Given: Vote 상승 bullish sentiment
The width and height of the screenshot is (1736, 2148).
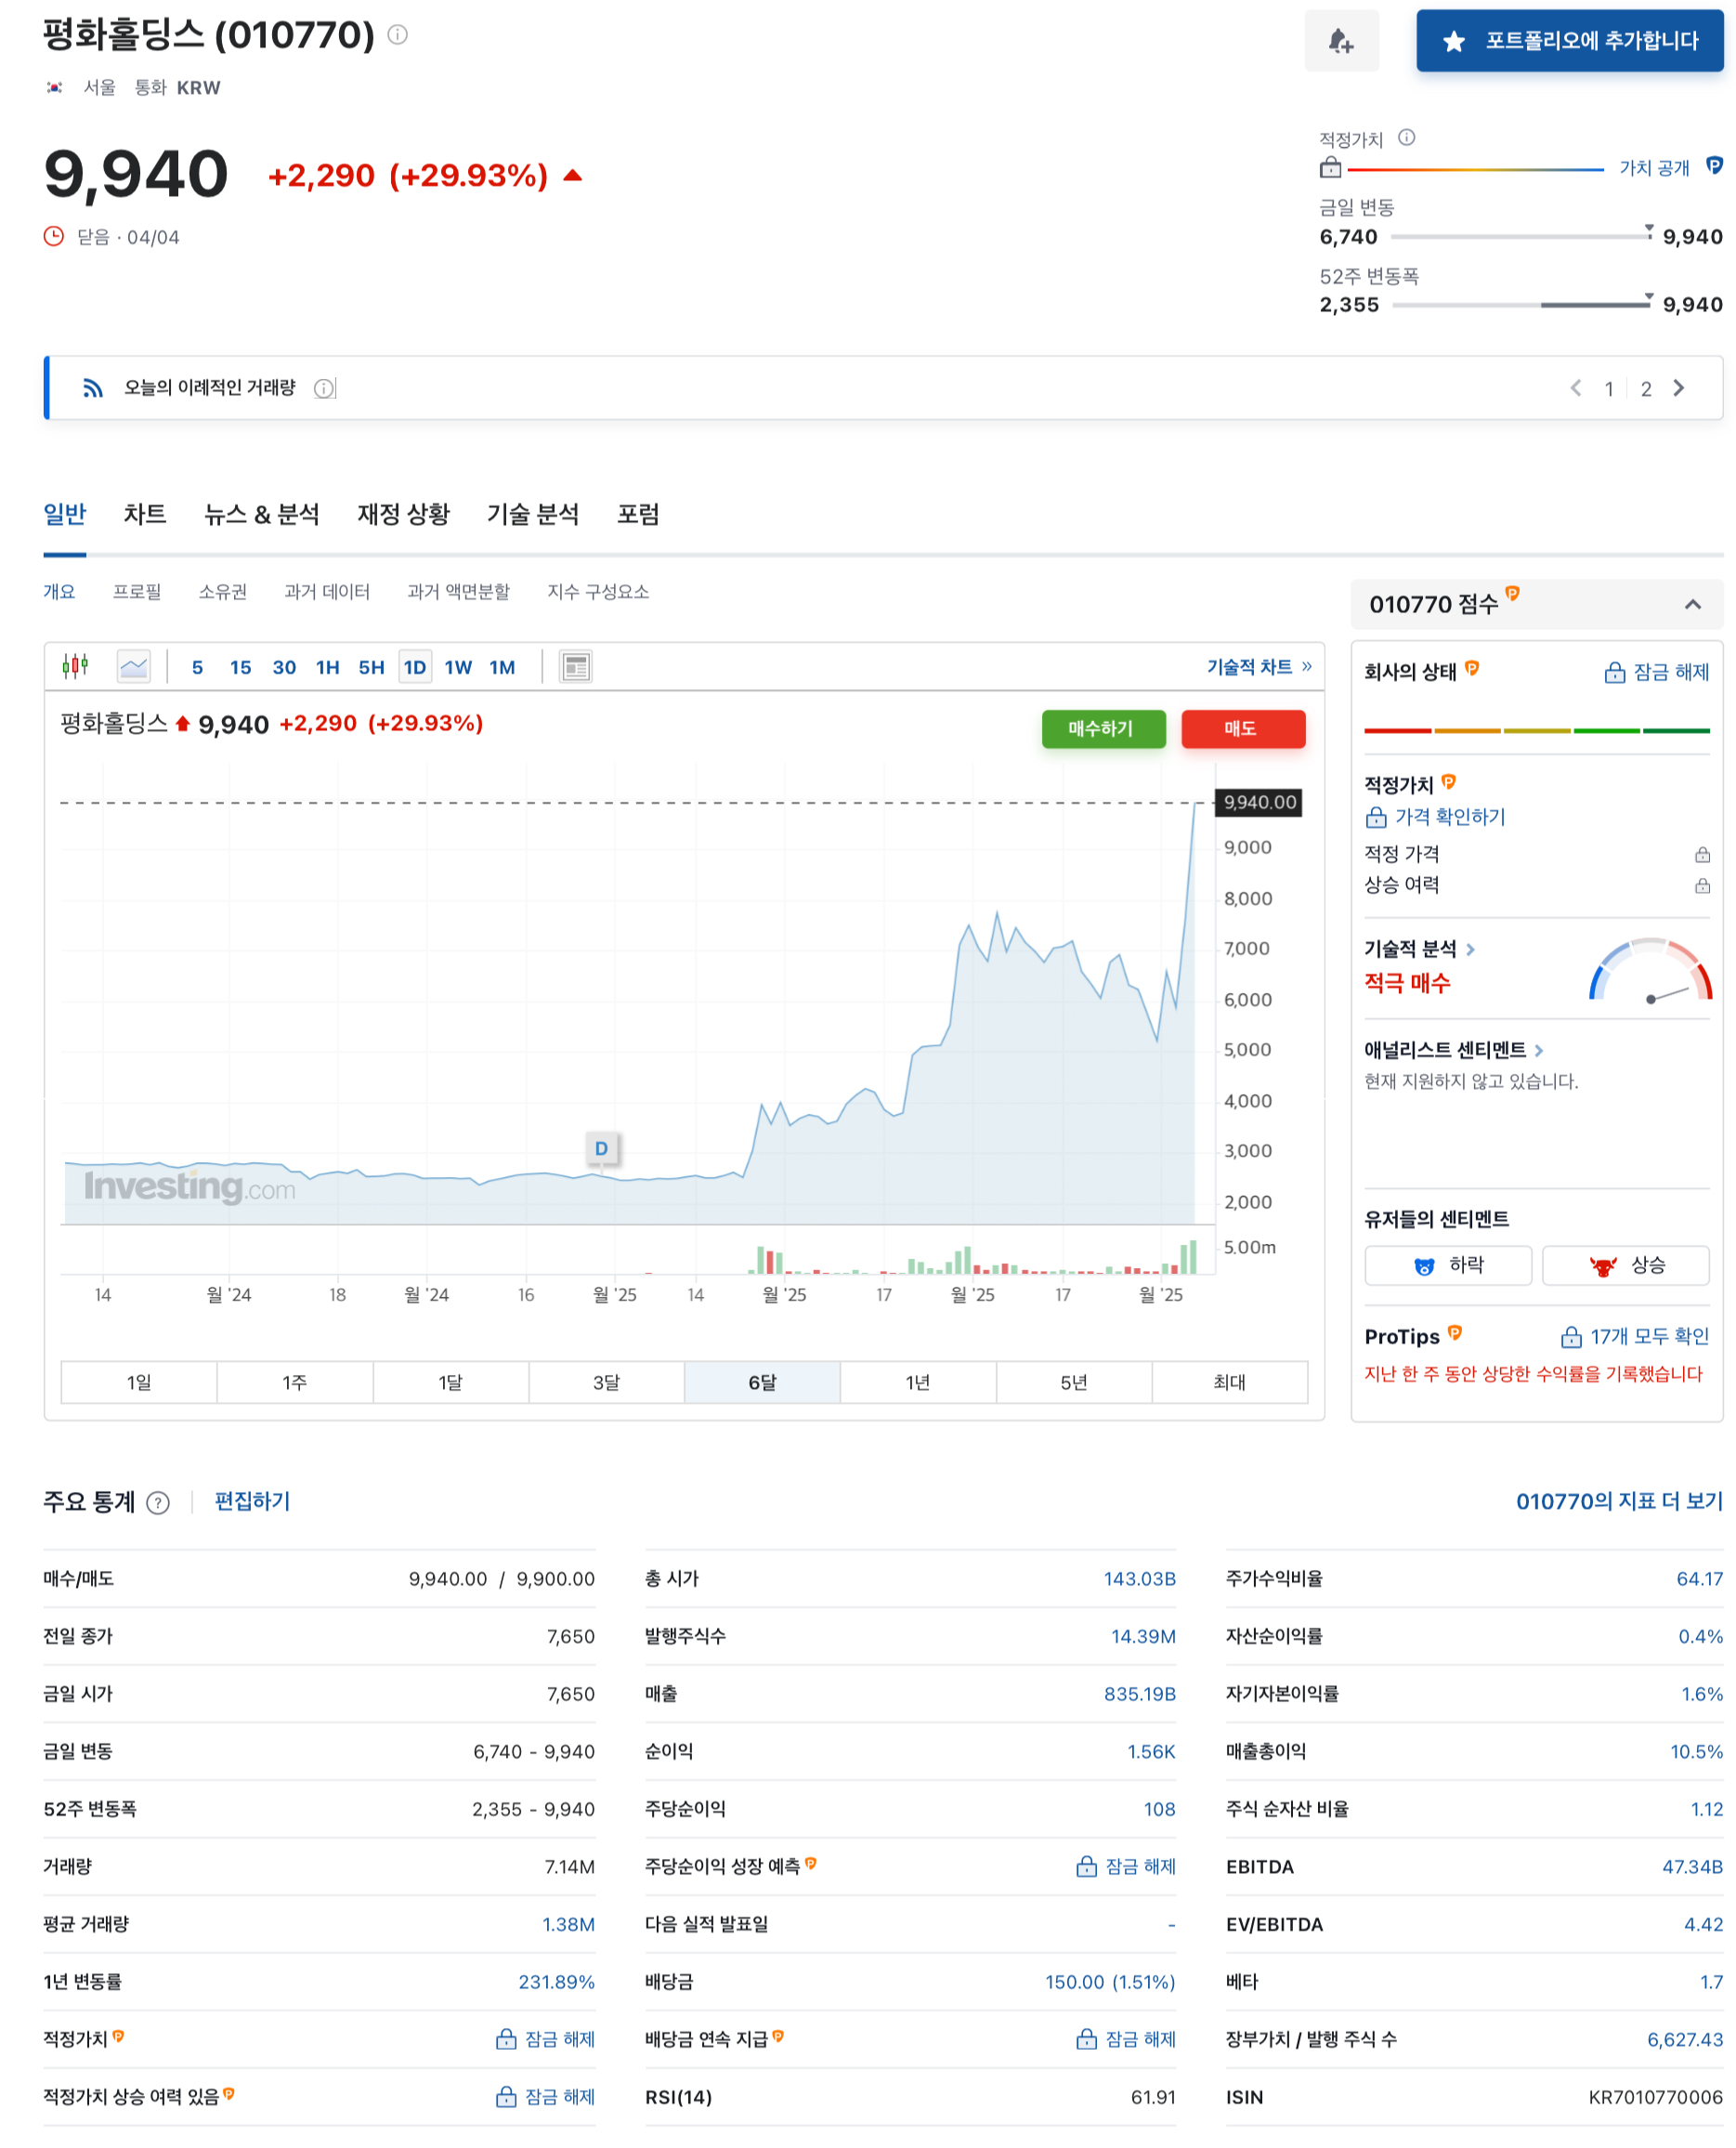Looking at the screenshot, I should point(1625,1265).
